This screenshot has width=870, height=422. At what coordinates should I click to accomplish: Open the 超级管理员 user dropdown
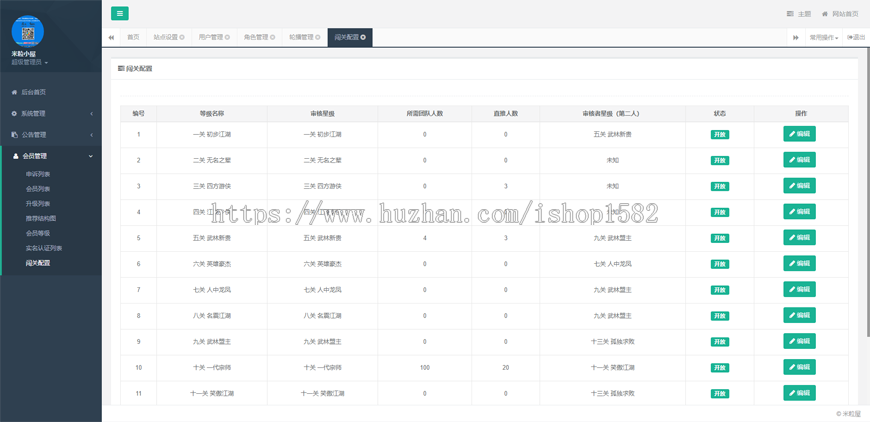29,62
